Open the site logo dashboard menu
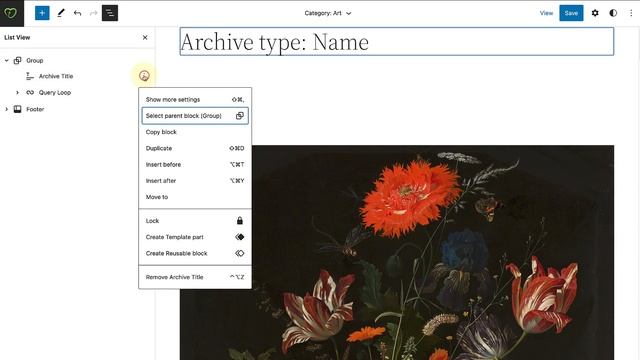This screenshot has height=360, width=640. coord(11,13)
